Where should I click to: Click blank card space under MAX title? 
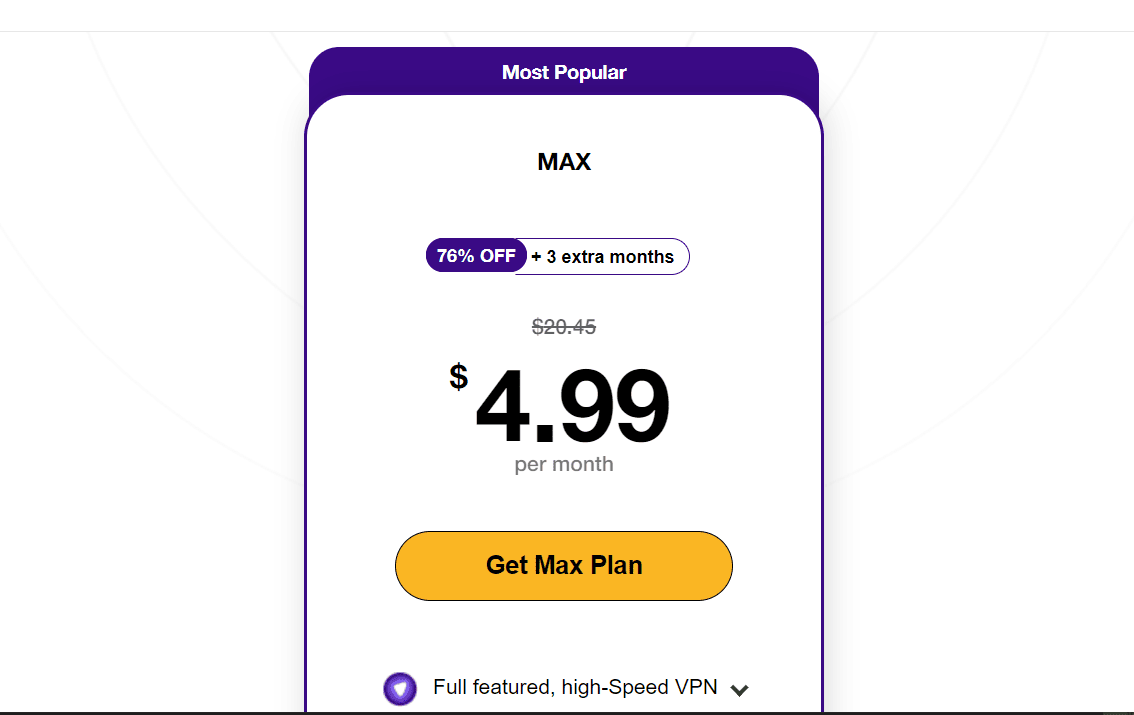click(x=563, y=206)
